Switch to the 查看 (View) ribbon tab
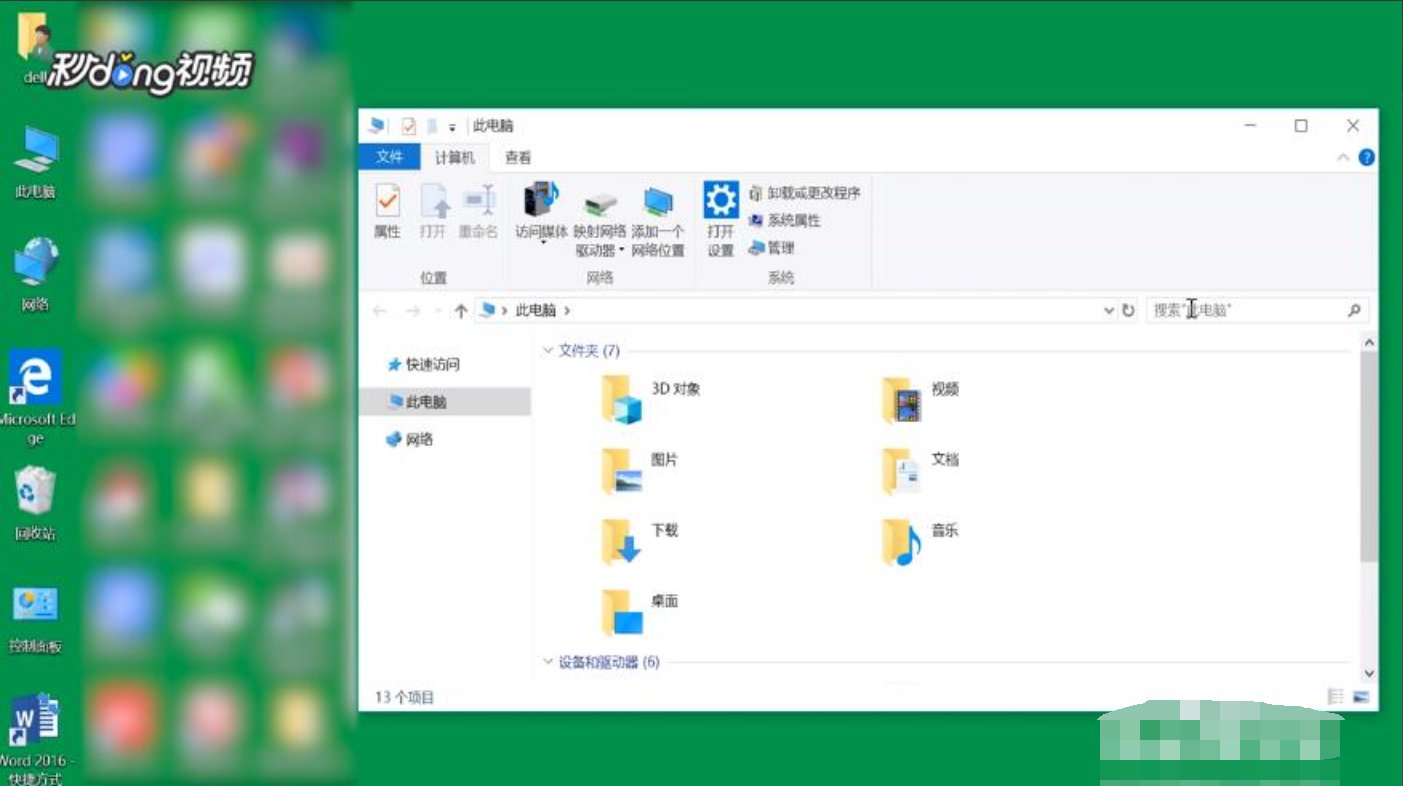The width and height of the screenshot is (1403, 786). click(518, 157)
